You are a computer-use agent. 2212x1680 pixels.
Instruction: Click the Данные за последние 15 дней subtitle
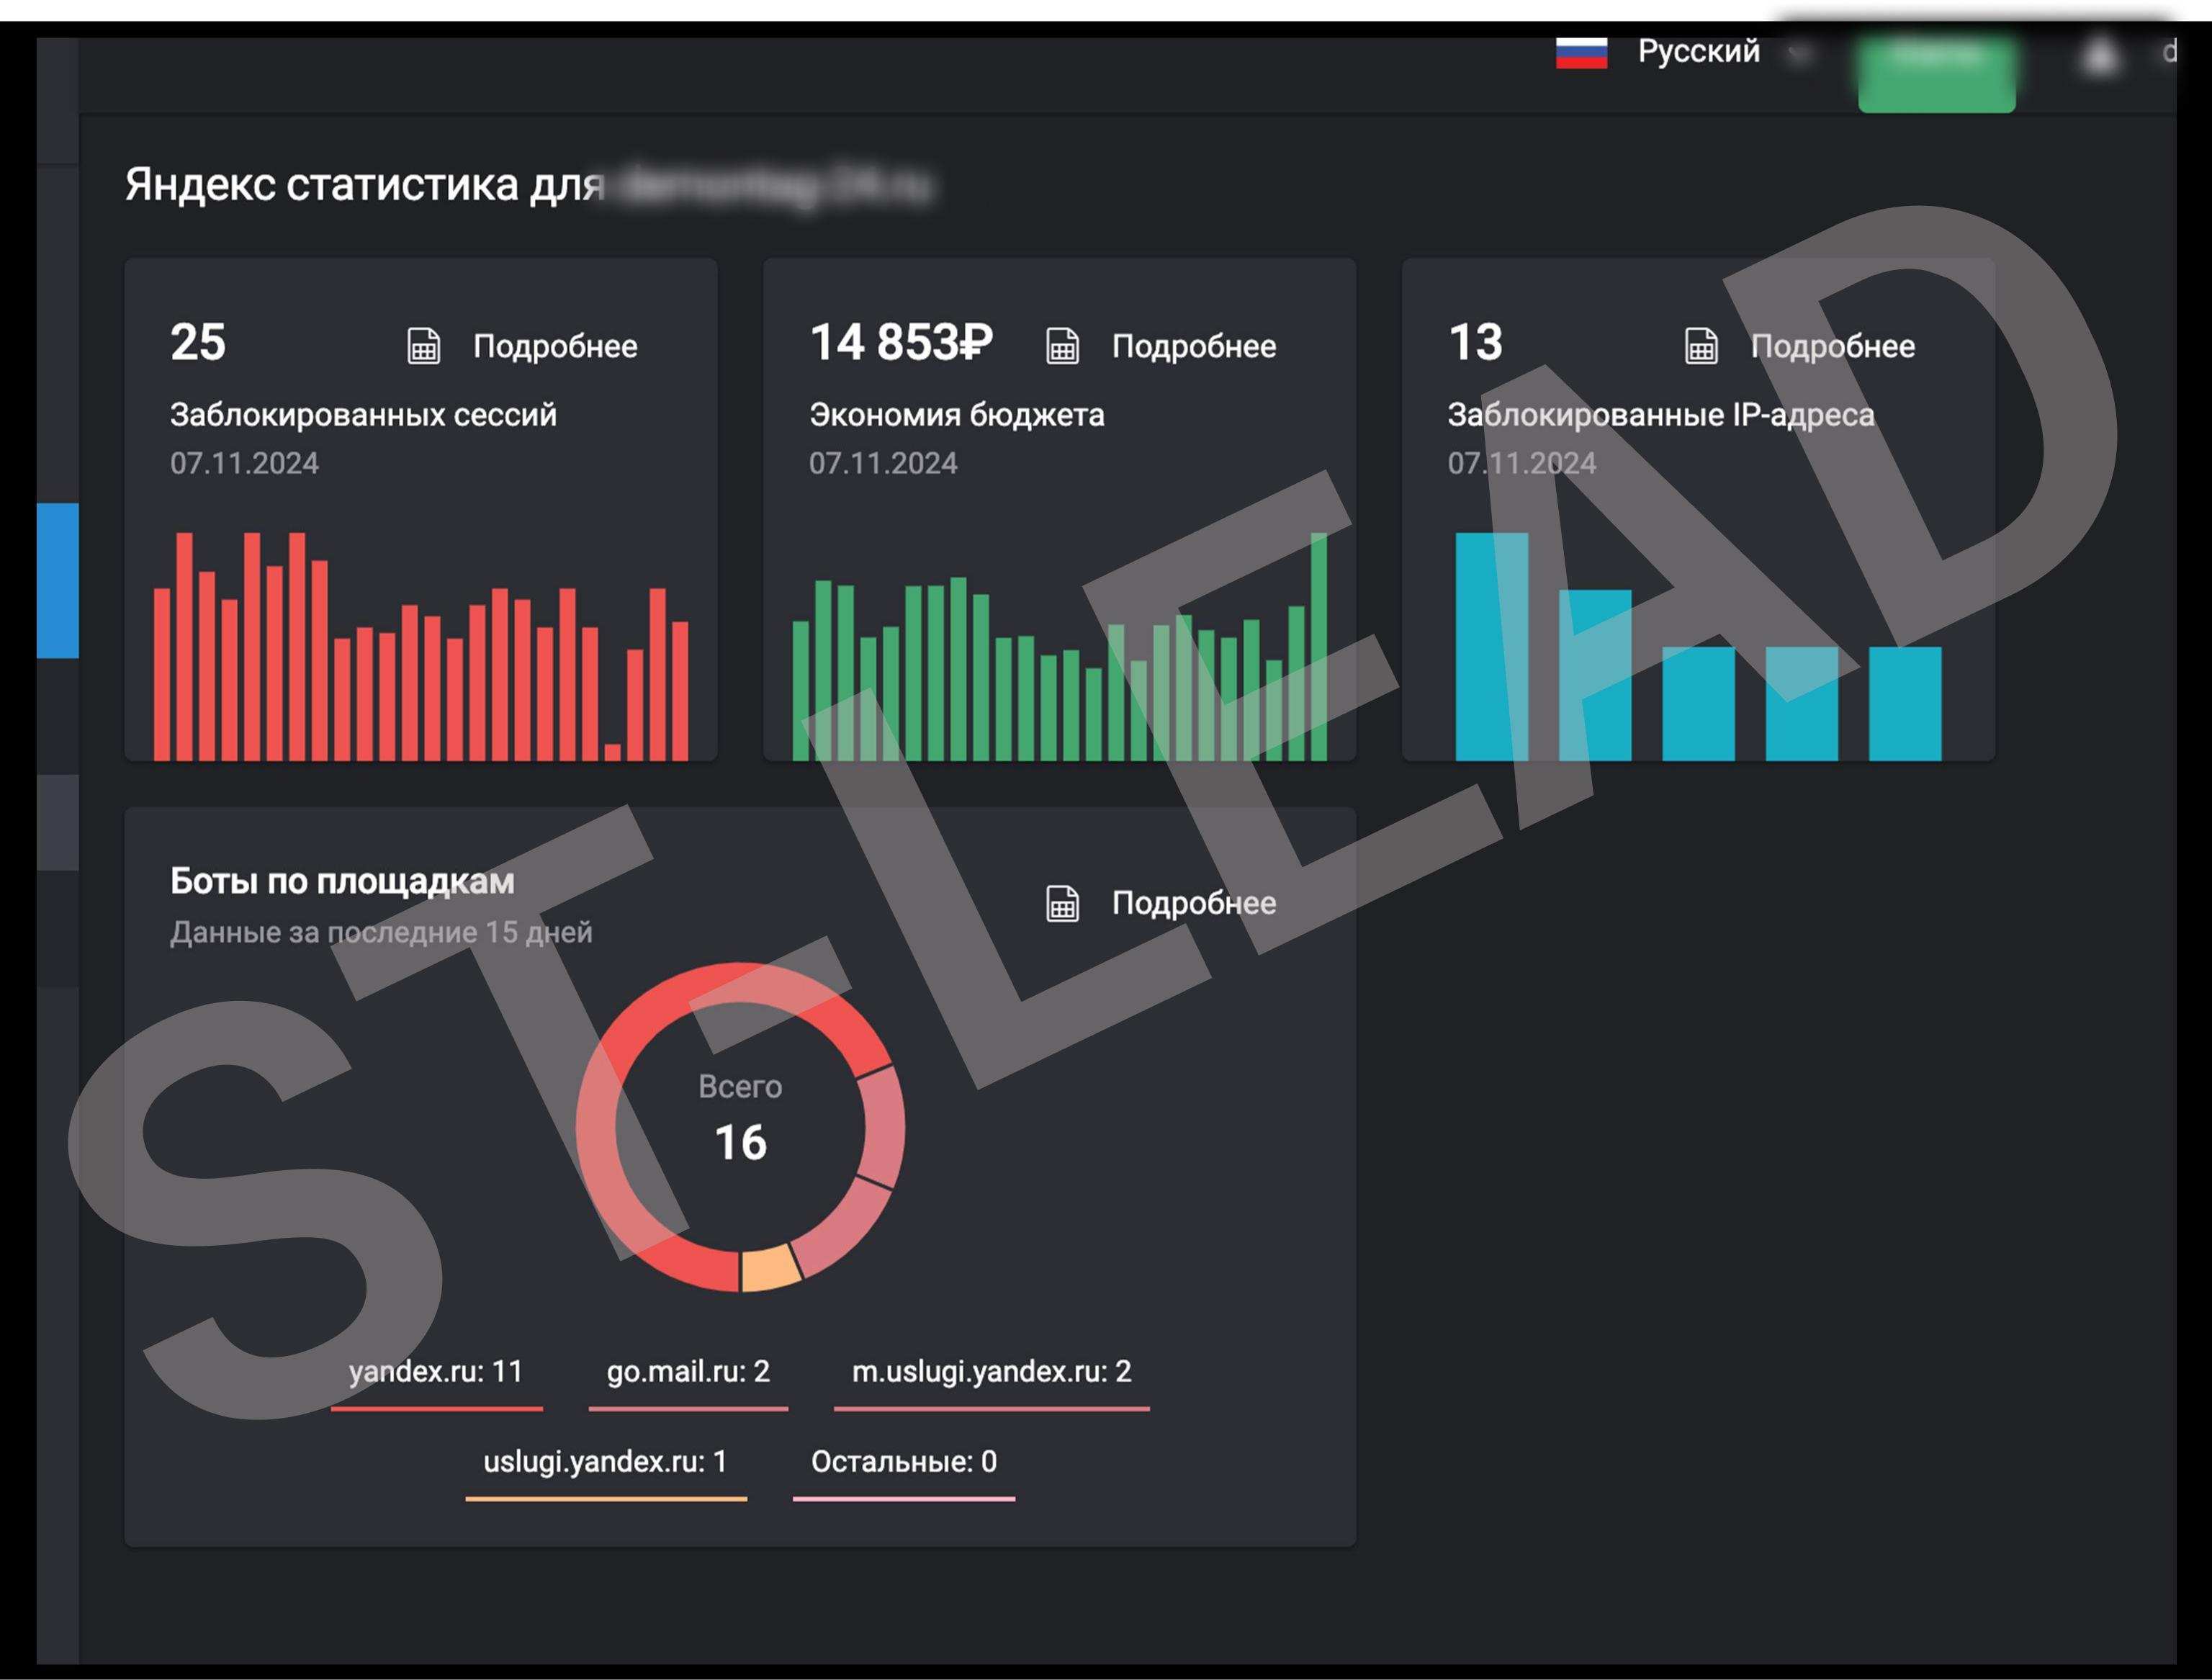point(381,932)
